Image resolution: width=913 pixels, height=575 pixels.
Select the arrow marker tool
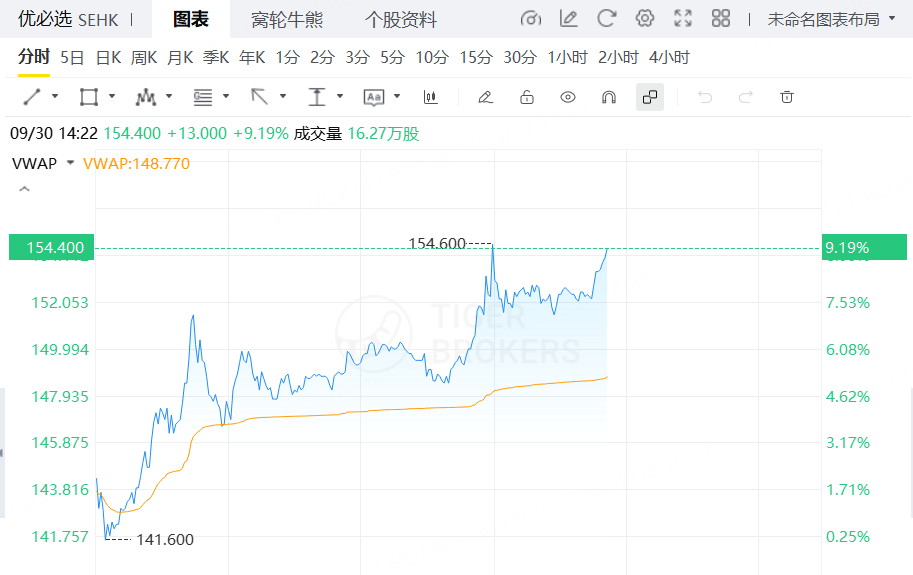tap(260, 97)
